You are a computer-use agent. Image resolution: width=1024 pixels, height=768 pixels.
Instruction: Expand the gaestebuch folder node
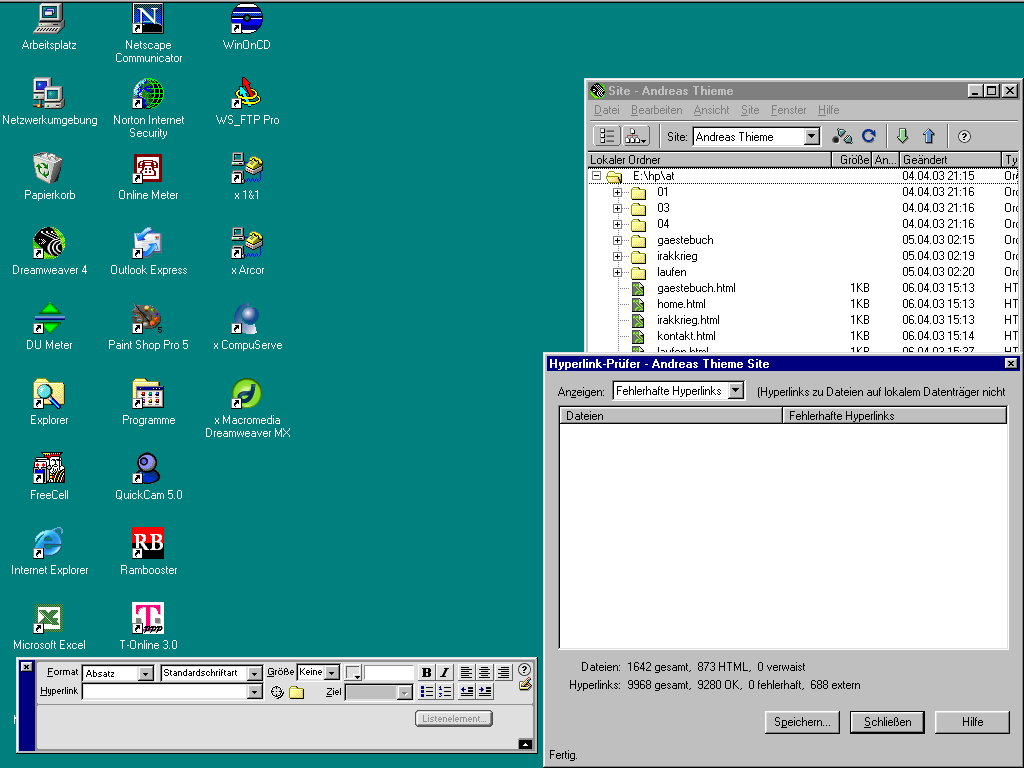617,240
